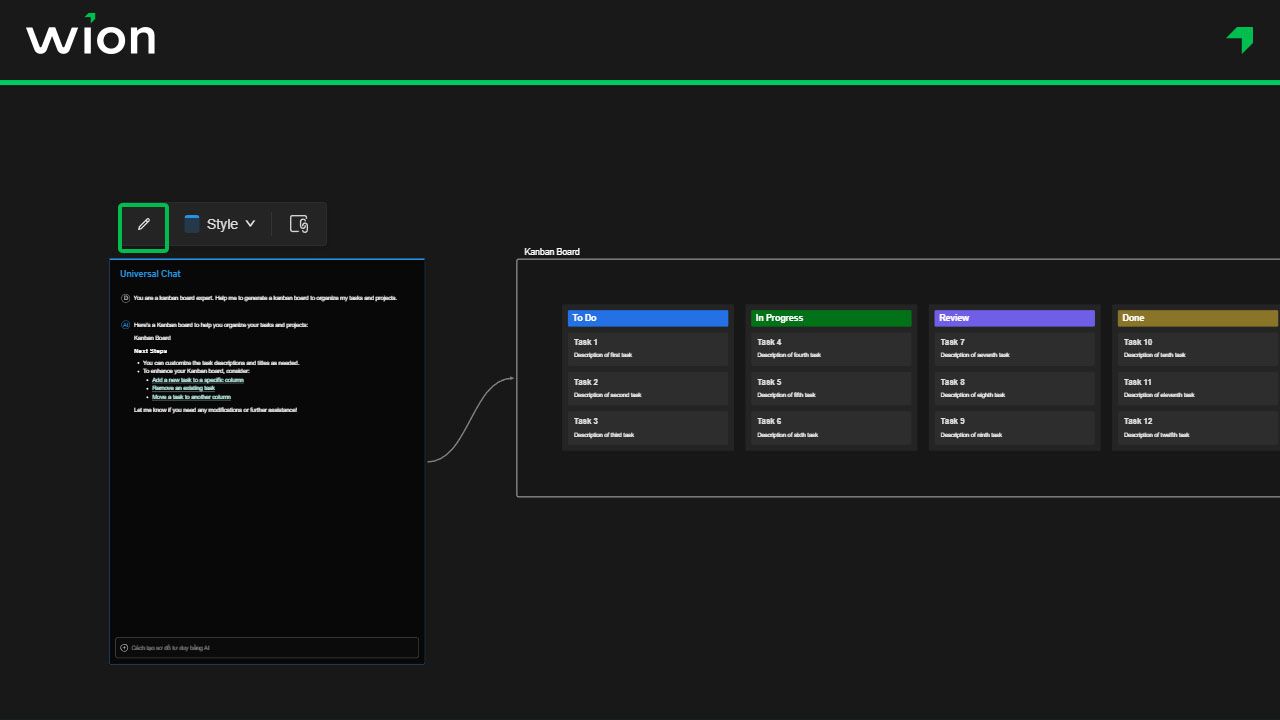Select the In Progress column header
Image resolution: width=1280 pixels, height=720 pixels.
[x=830, y=318]
